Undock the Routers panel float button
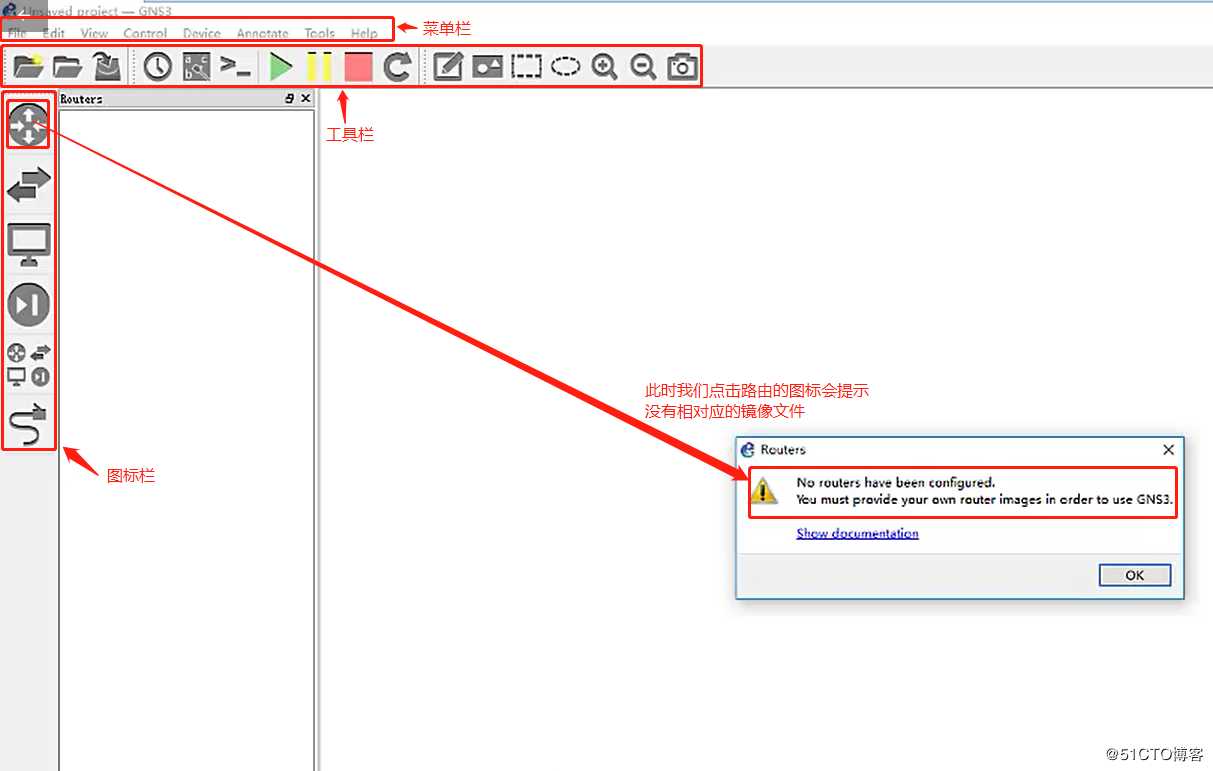This screenshot has width=1213, height=771. click(x=290, y=98)
